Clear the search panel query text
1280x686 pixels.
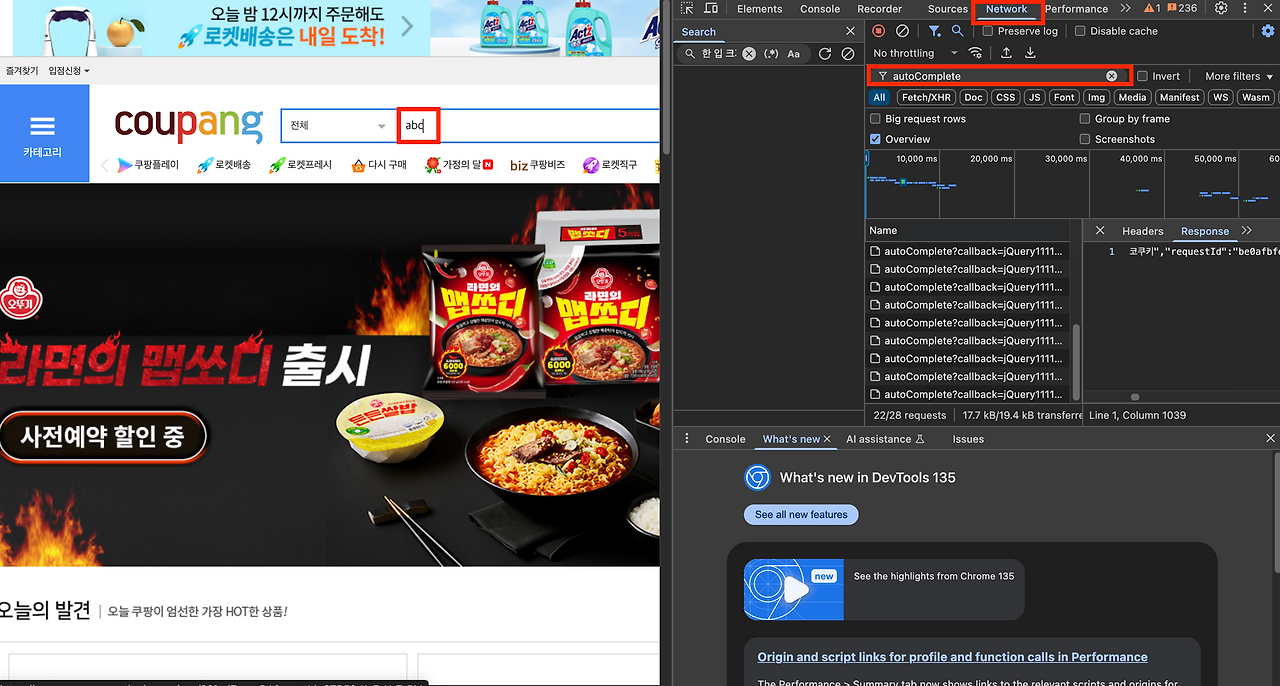pos(748,54)
